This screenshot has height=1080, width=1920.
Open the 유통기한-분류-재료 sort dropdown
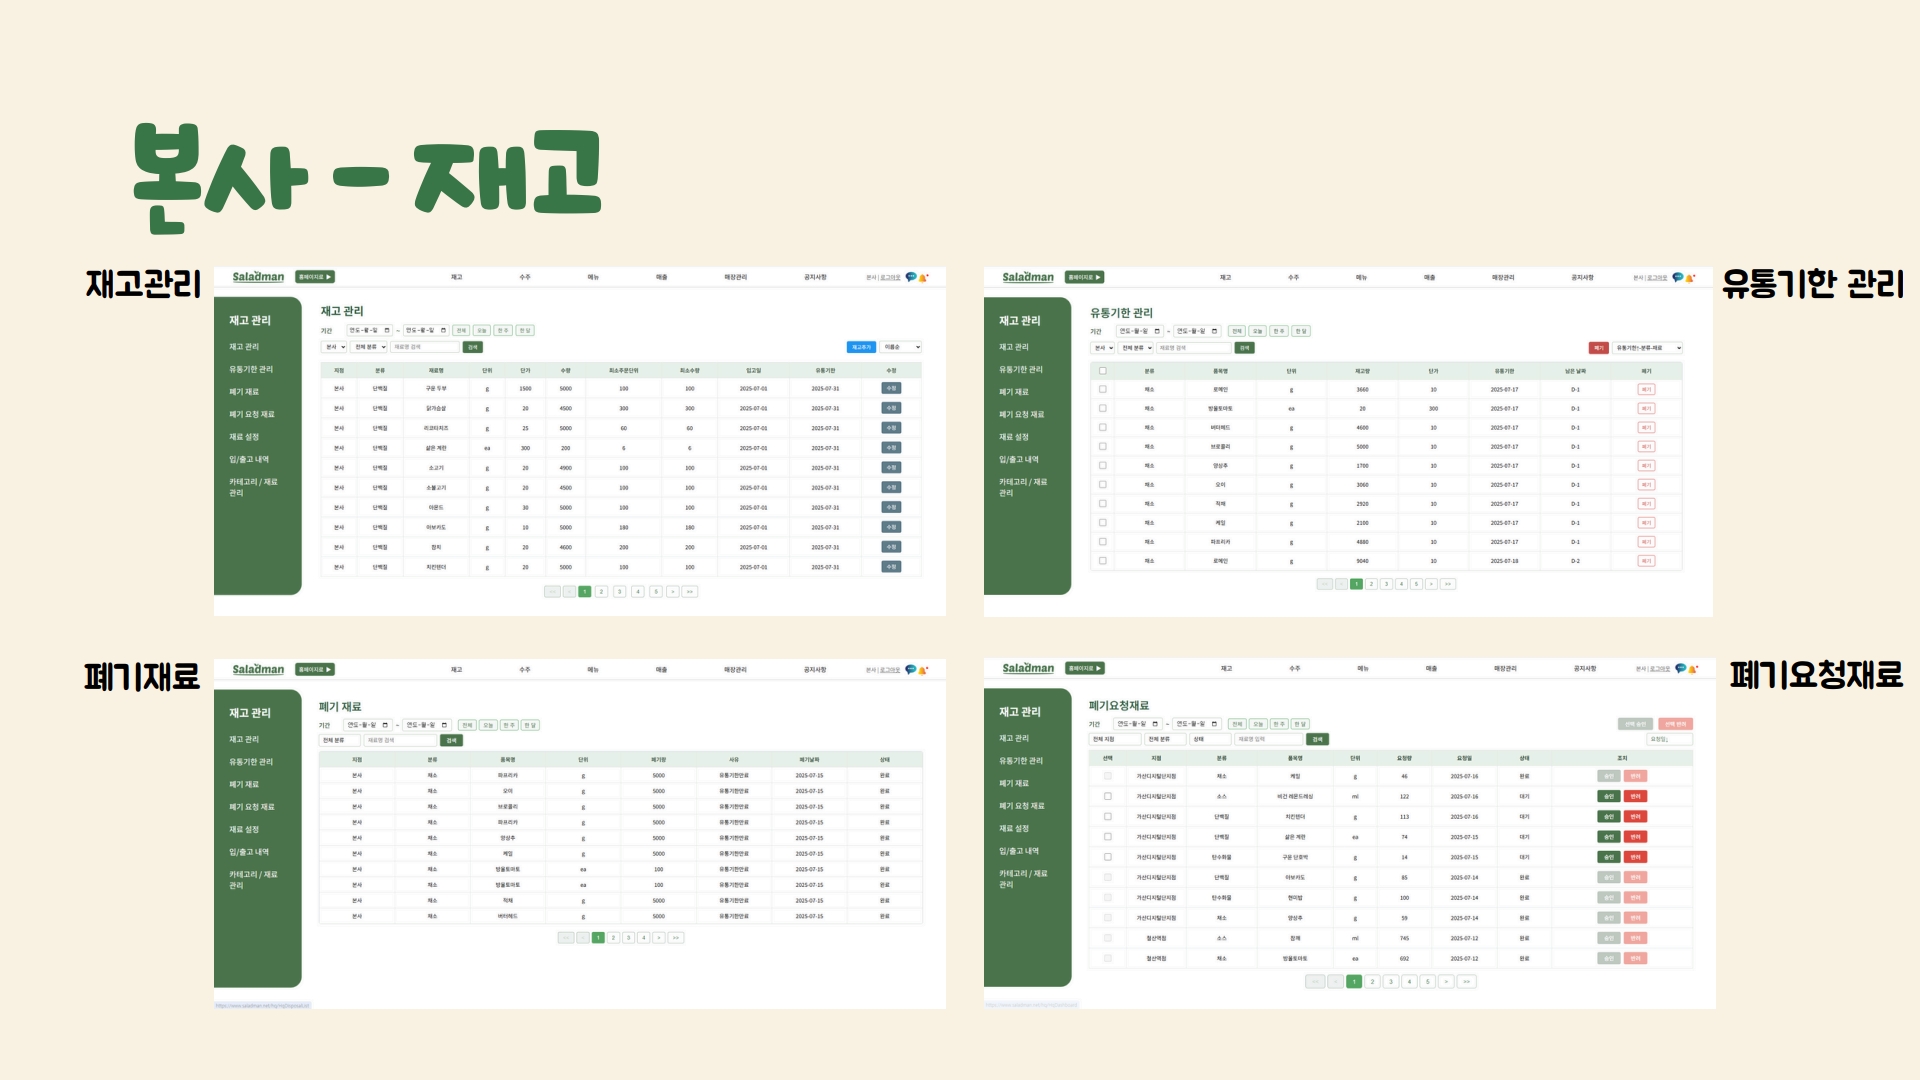1648,348
